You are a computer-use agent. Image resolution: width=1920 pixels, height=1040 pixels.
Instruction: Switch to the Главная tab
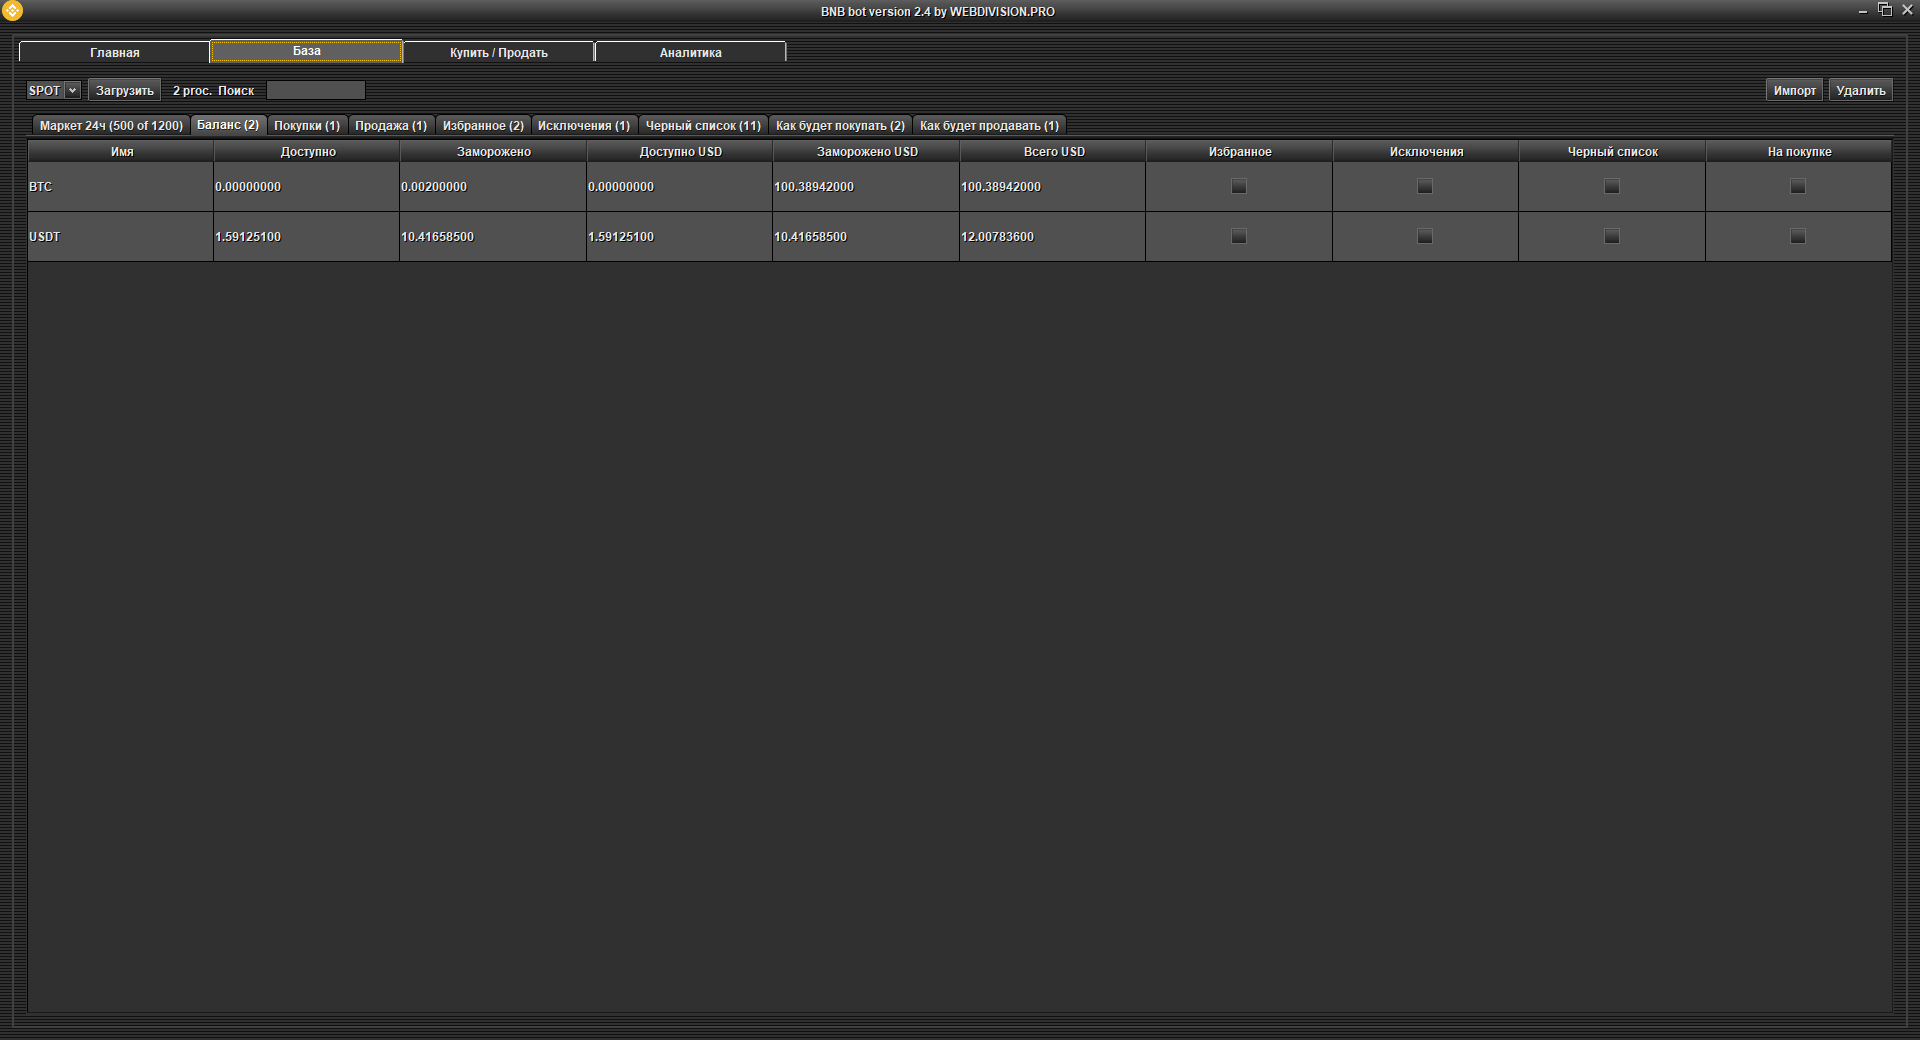click(115, 52)
